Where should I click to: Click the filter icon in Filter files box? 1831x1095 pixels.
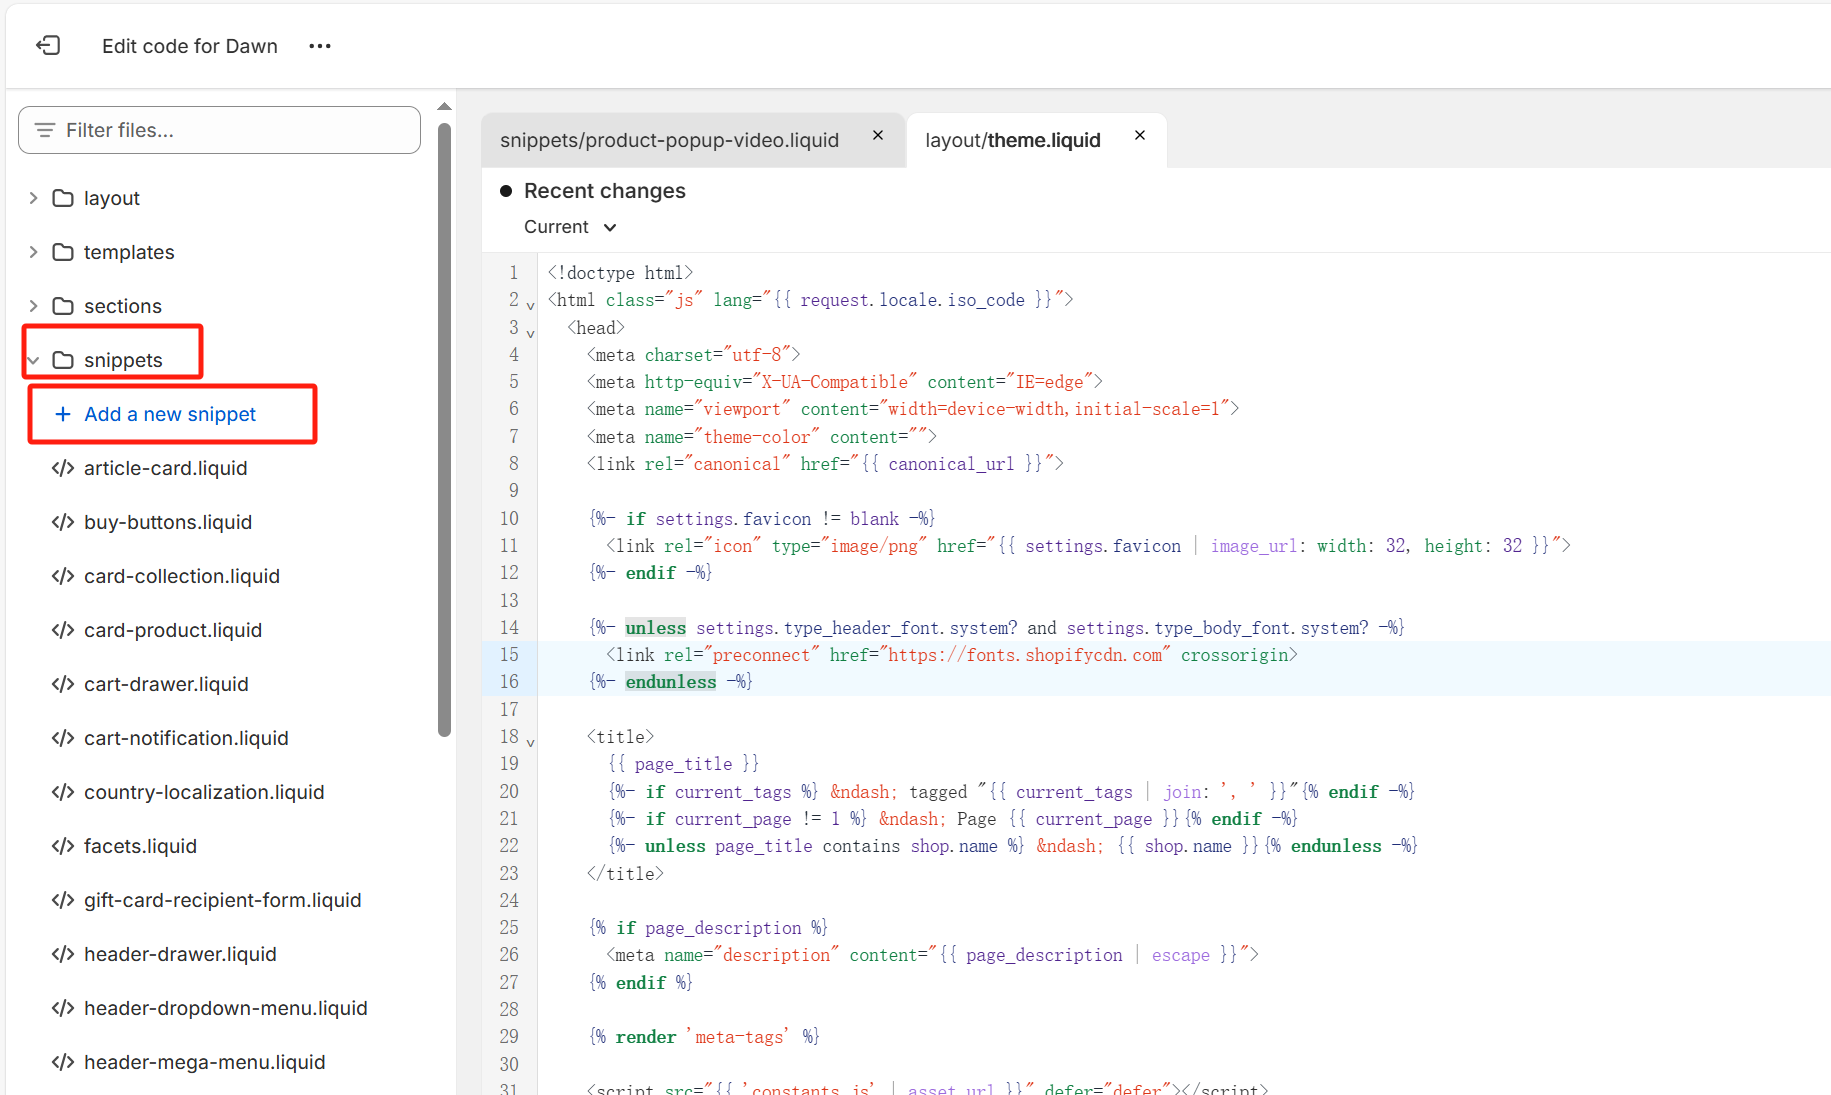click(45, 130)
